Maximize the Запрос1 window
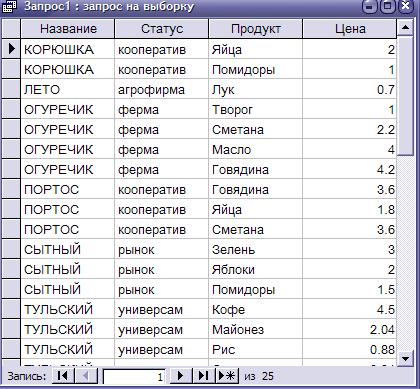 coord(388,6)
